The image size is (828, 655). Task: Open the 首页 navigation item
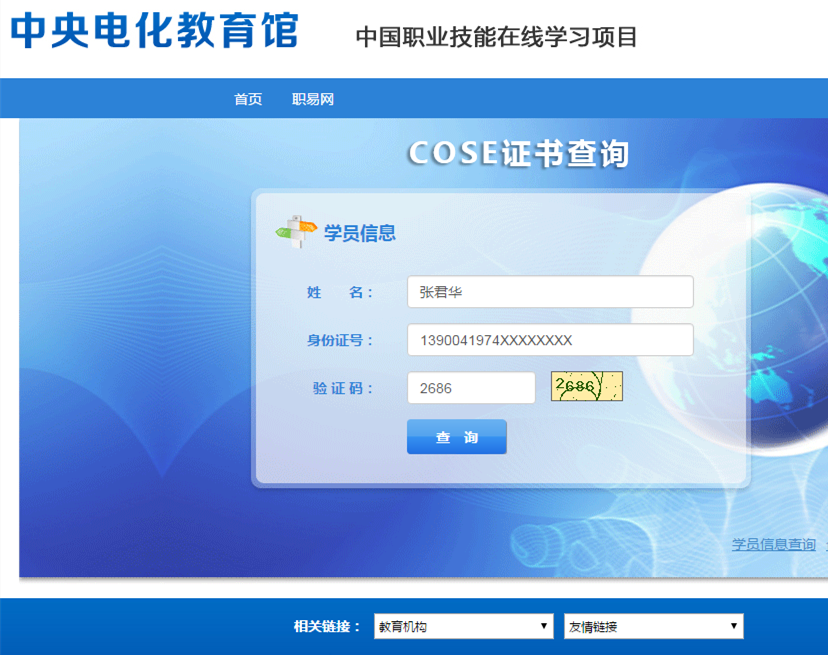coord(248,99)
